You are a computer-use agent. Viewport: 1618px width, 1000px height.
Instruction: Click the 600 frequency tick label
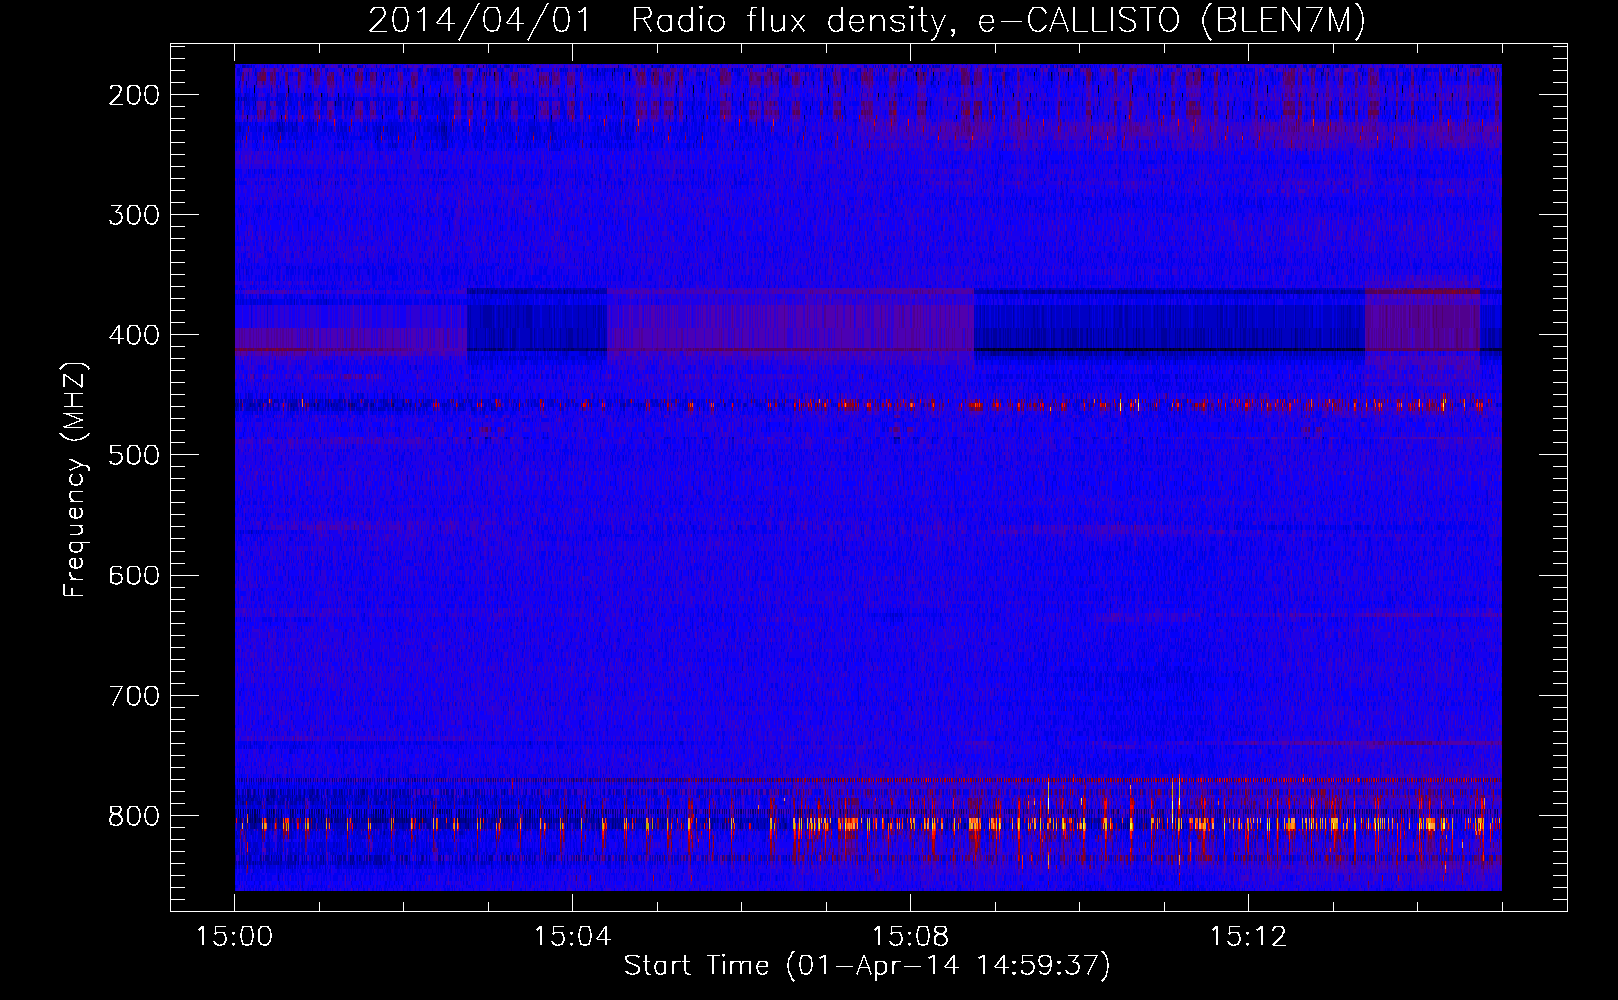(x=133, y=575)
